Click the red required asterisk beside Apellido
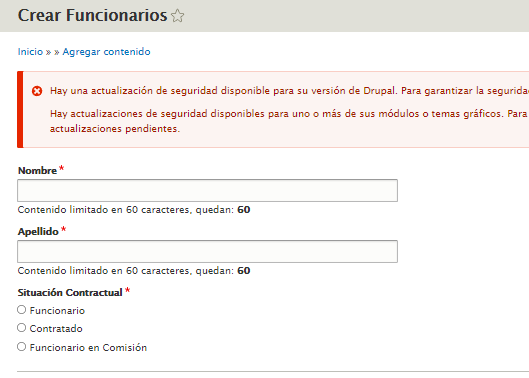Screen dimensions: 529x378 pyautogui.click(x=63, y=229)
